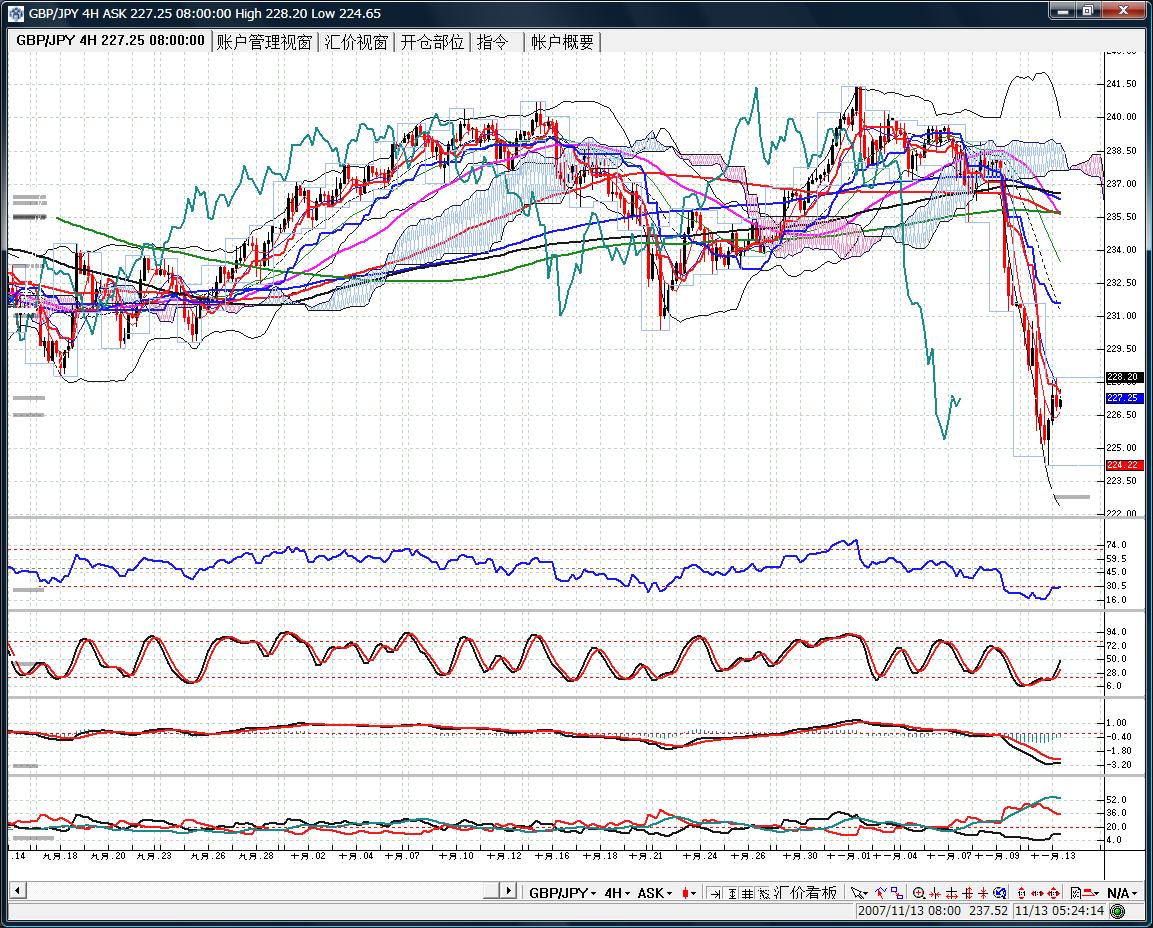Click the vertical compress arrows icon
The width and height of the screenshot is (1153, 928).
[952, 893]
